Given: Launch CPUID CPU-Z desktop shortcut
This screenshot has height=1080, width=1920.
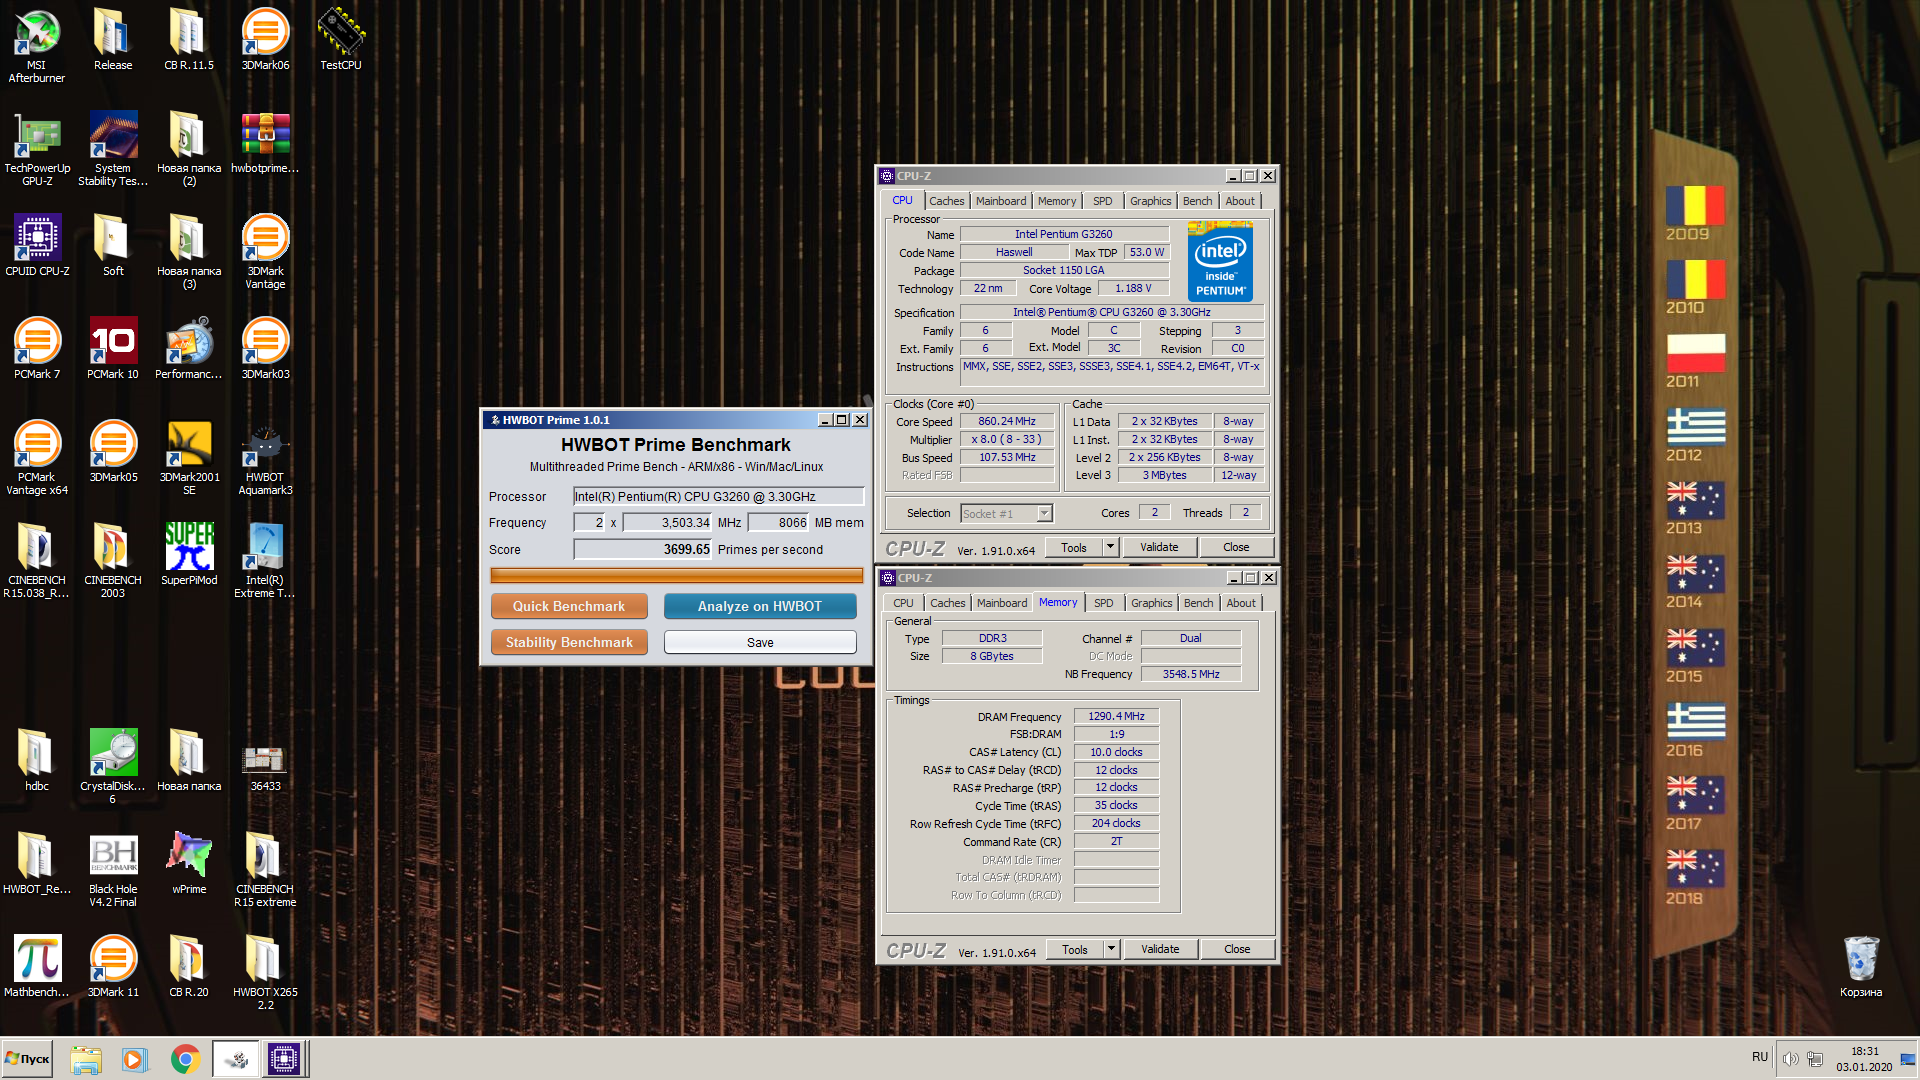Looking at the screenshot, I should point(37,245).
